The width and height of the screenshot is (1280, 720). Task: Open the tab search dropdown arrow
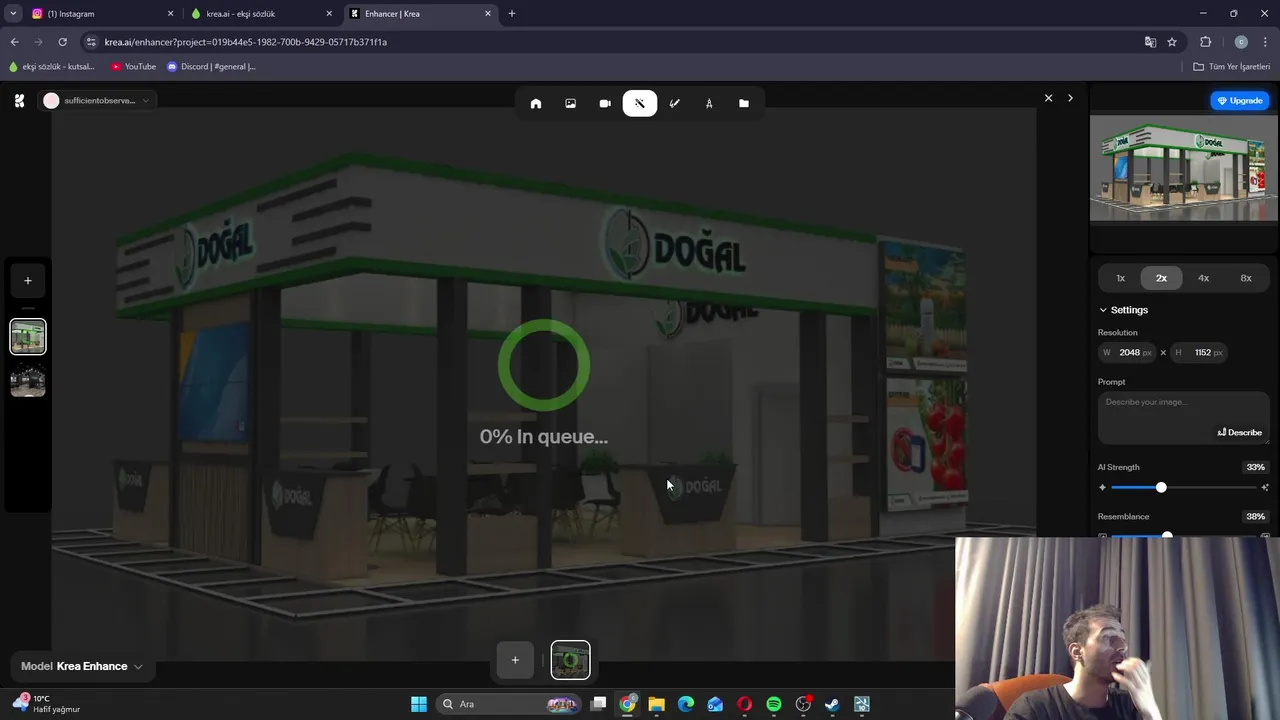(x=13, y=14)
